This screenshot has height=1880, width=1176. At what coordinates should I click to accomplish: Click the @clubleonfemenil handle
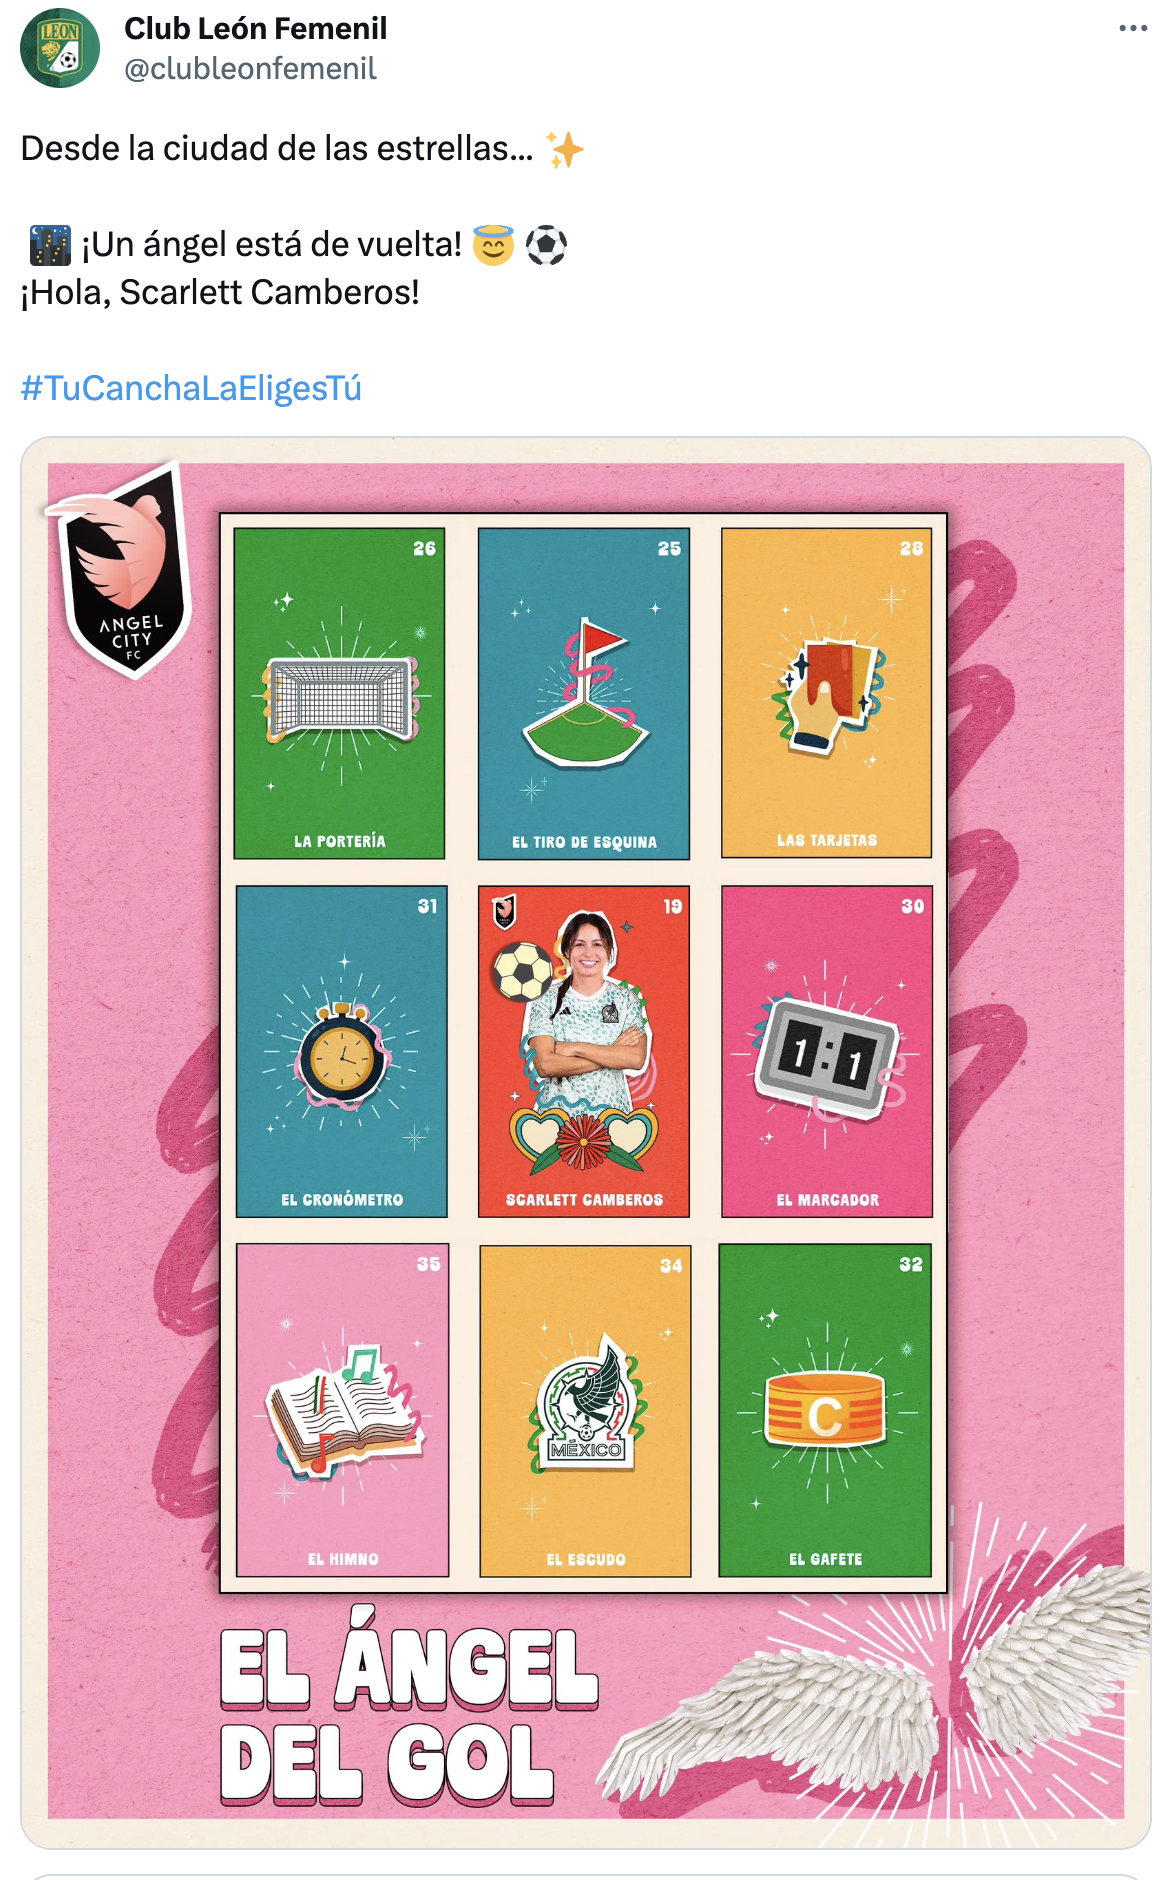pos(250,69)
